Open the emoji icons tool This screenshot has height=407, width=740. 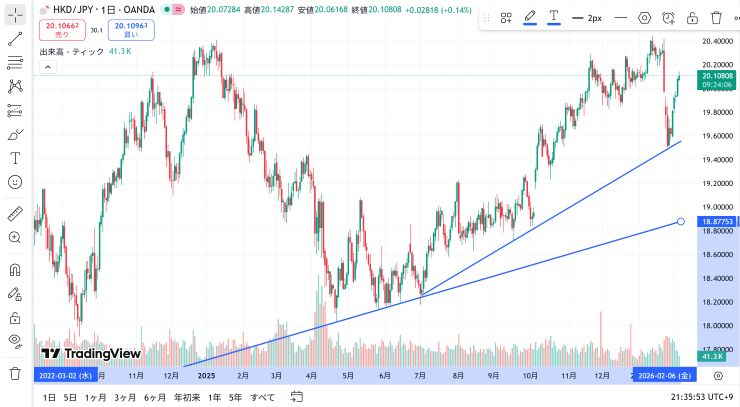pyautogui.click(x=15, y=182)
